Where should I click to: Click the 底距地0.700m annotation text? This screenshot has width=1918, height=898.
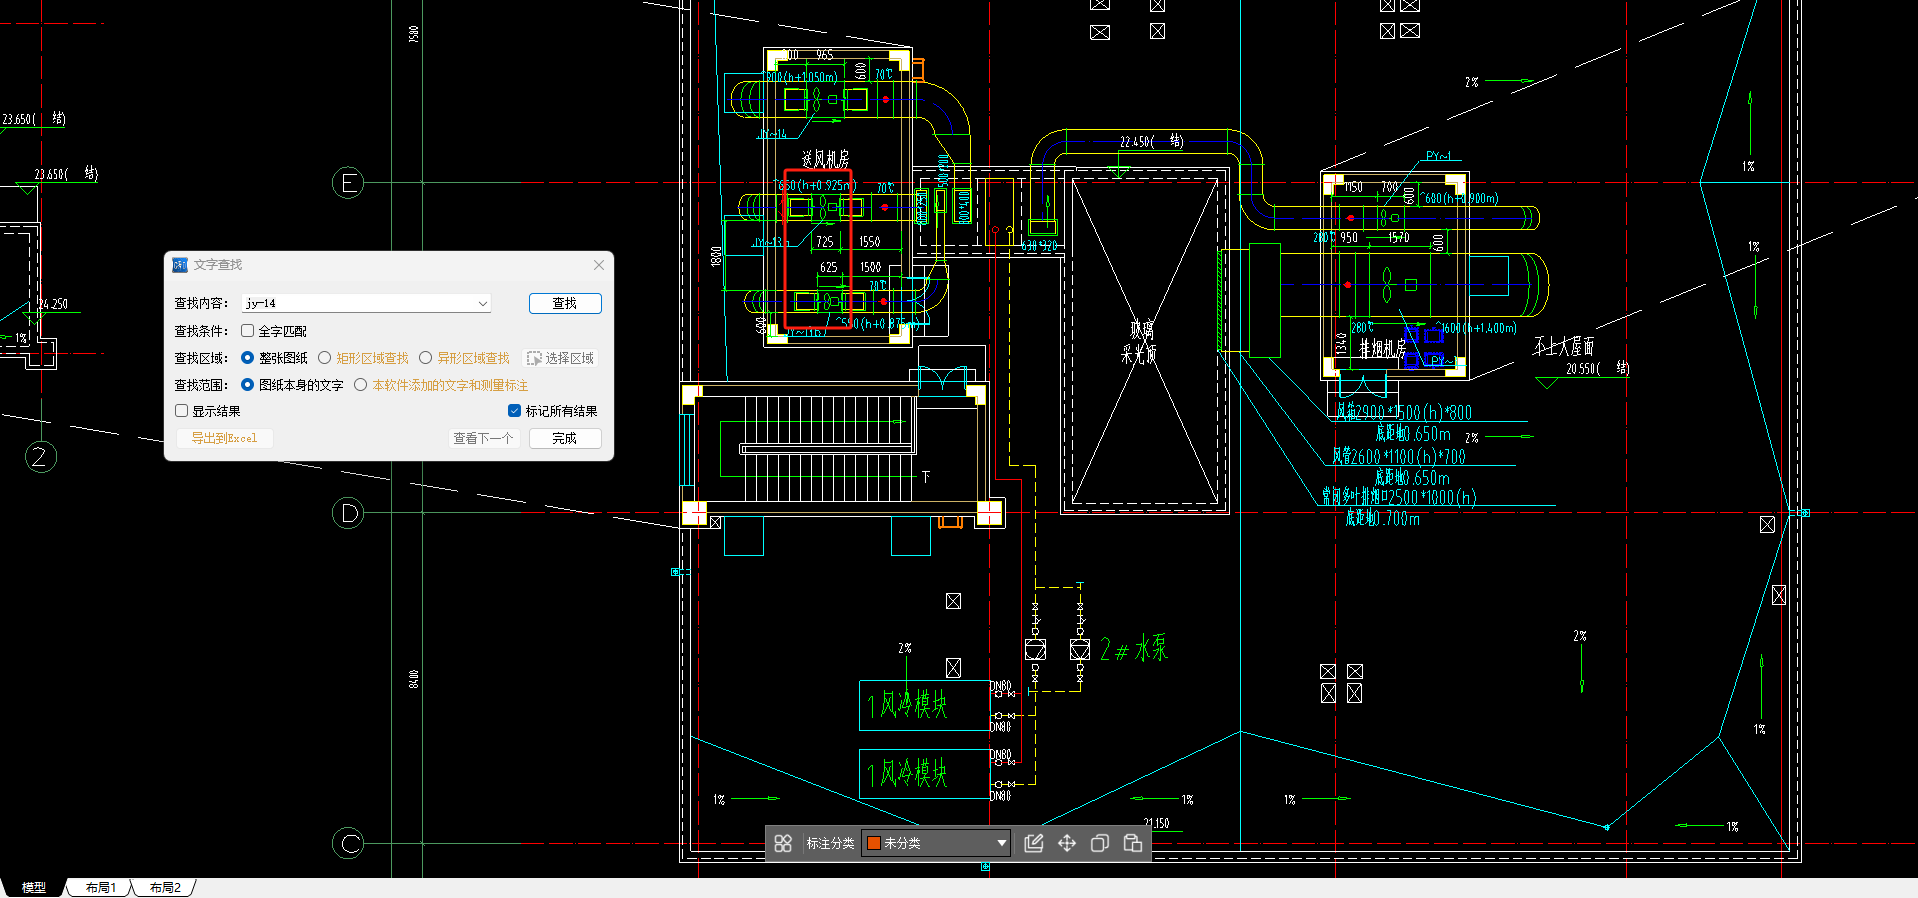pyautogui.click(x=1382, y=518)
